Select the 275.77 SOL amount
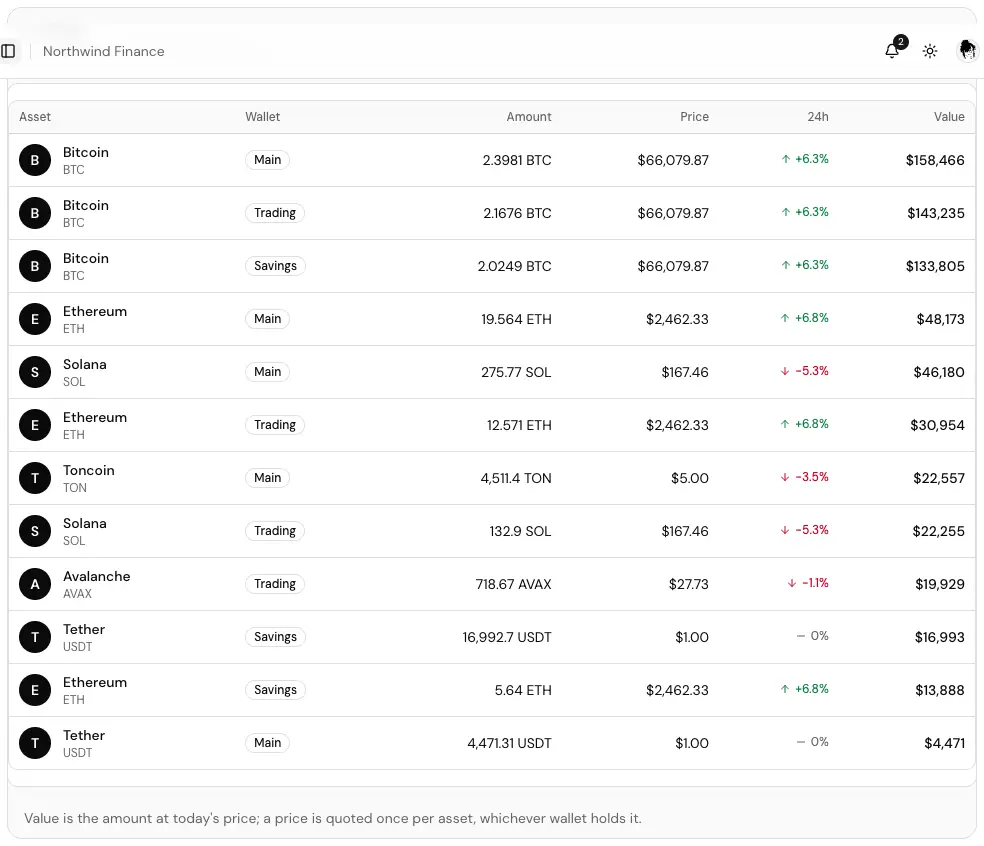Screen dimensions: 984x846 tap(516, 373)
